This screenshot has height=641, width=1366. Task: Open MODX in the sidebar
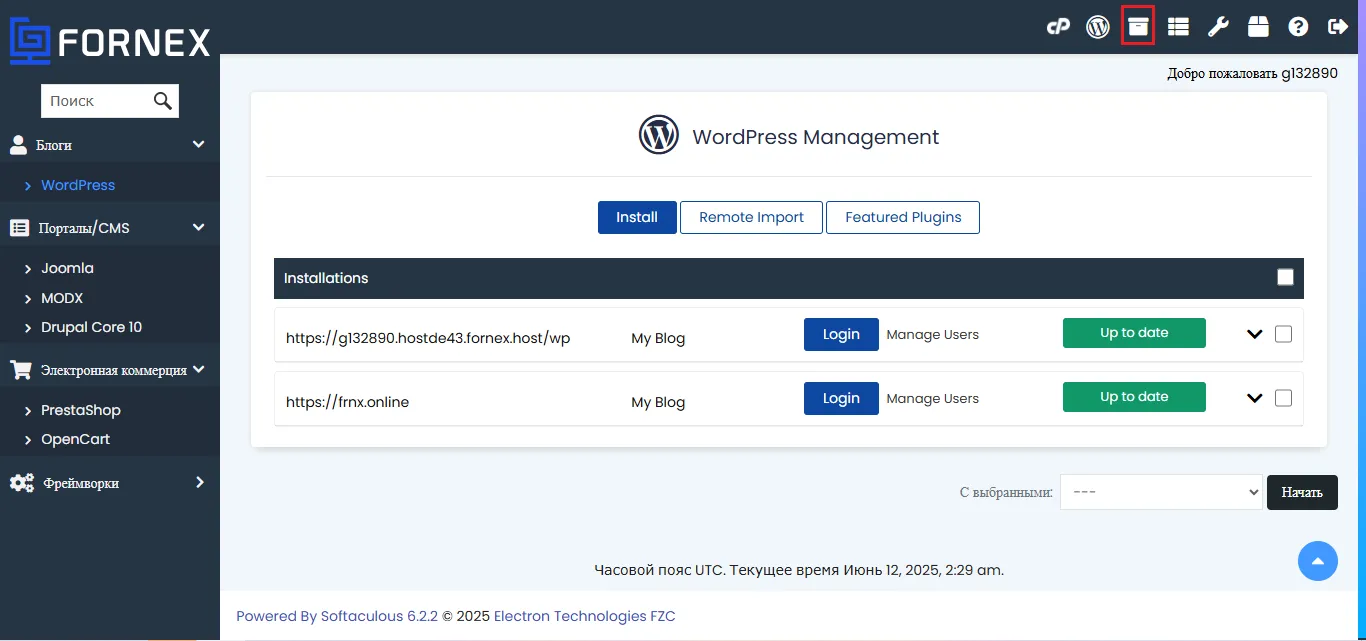click(x=62, y=298)
